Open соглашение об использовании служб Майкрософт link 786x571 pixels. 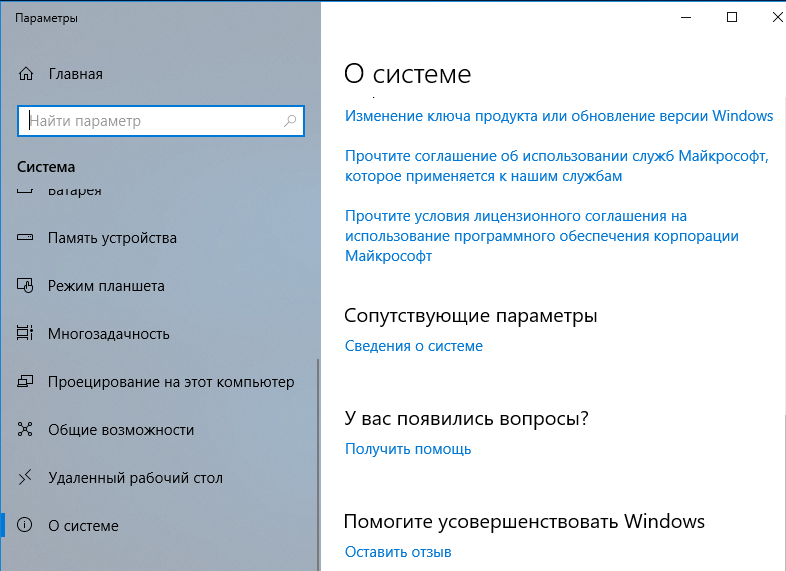[x=556, y=166]
